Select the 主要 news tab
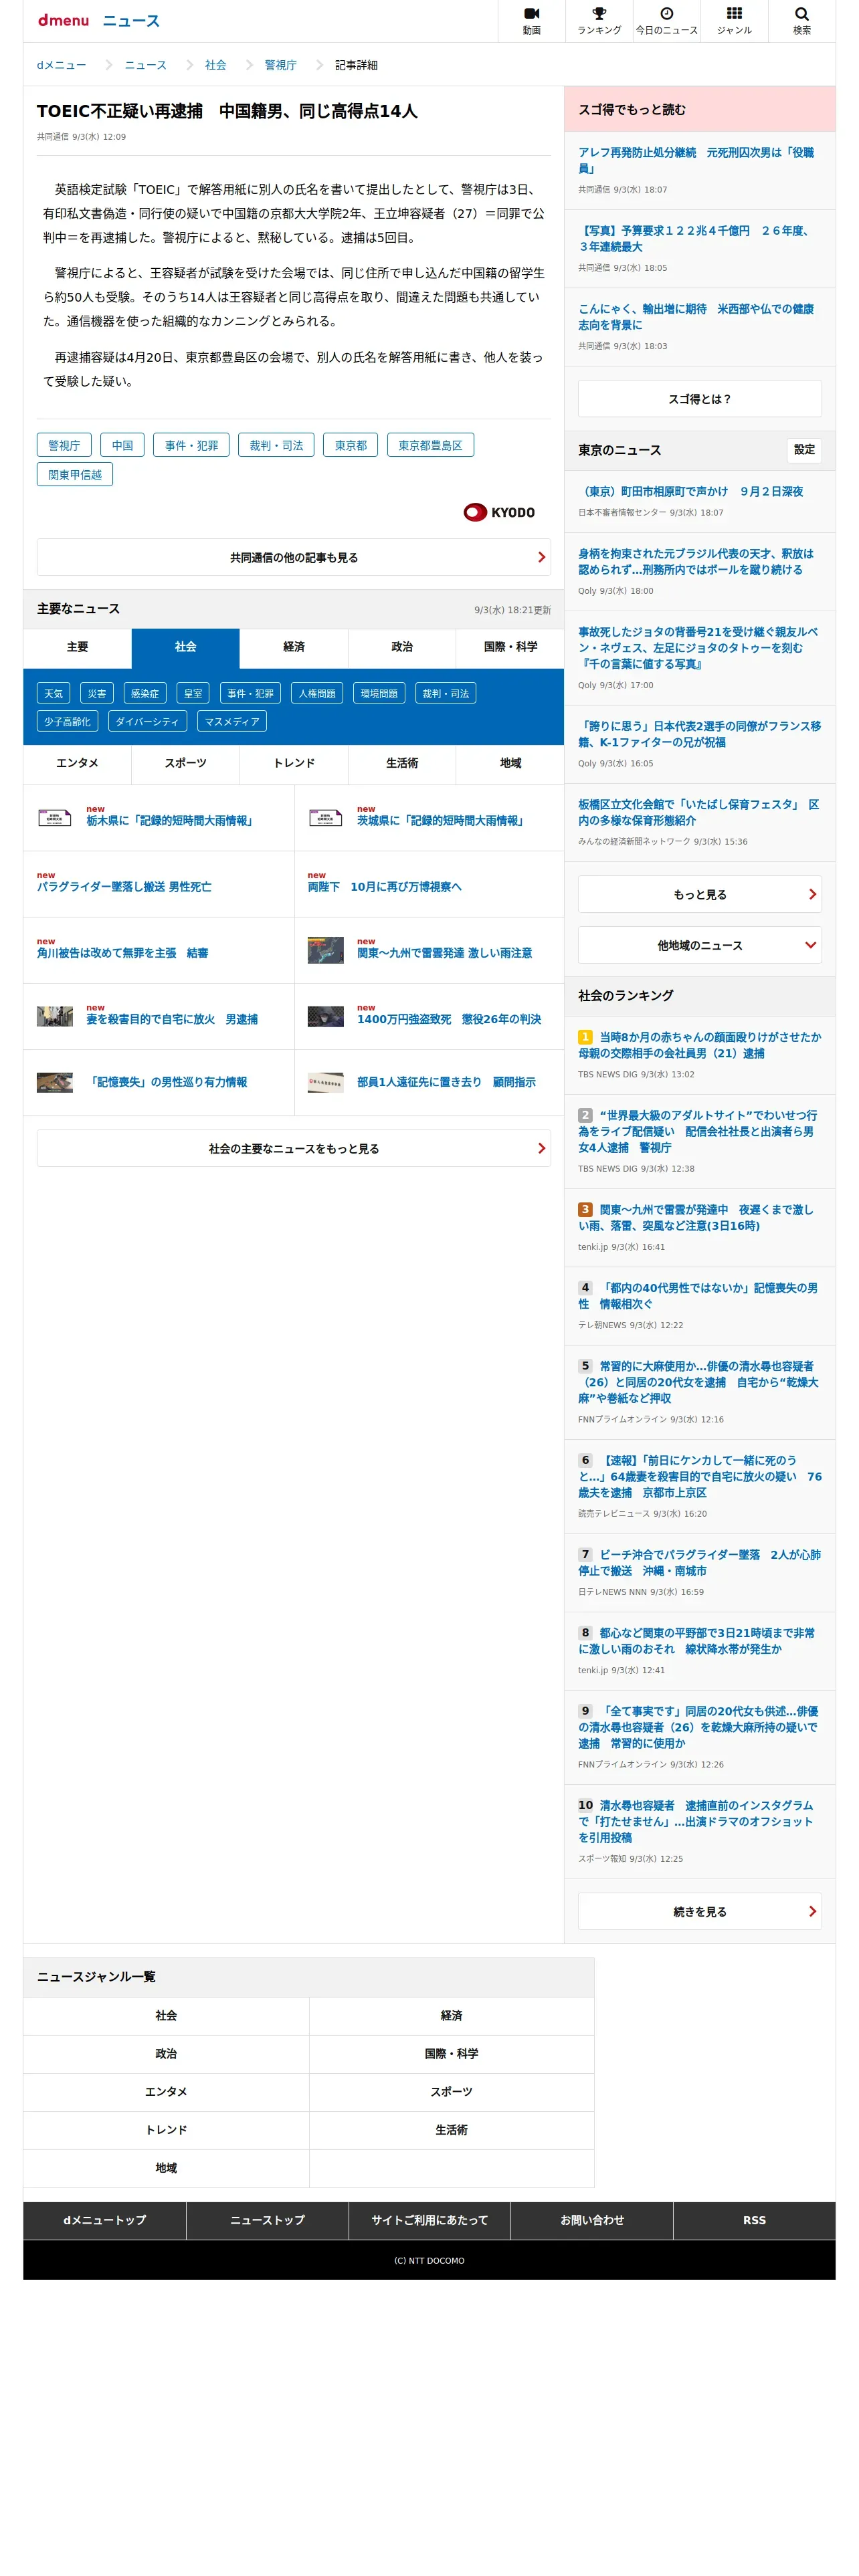Screen dimensions: 859x2576 coord(77,647)
